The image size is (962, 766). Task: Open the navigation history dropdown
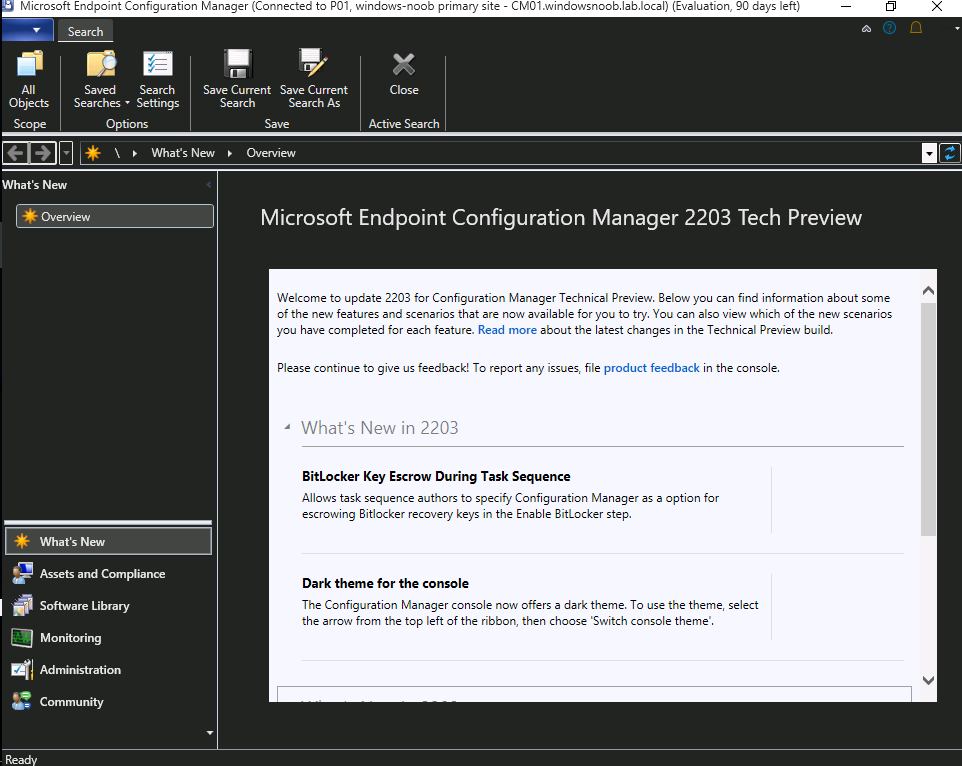66,153
